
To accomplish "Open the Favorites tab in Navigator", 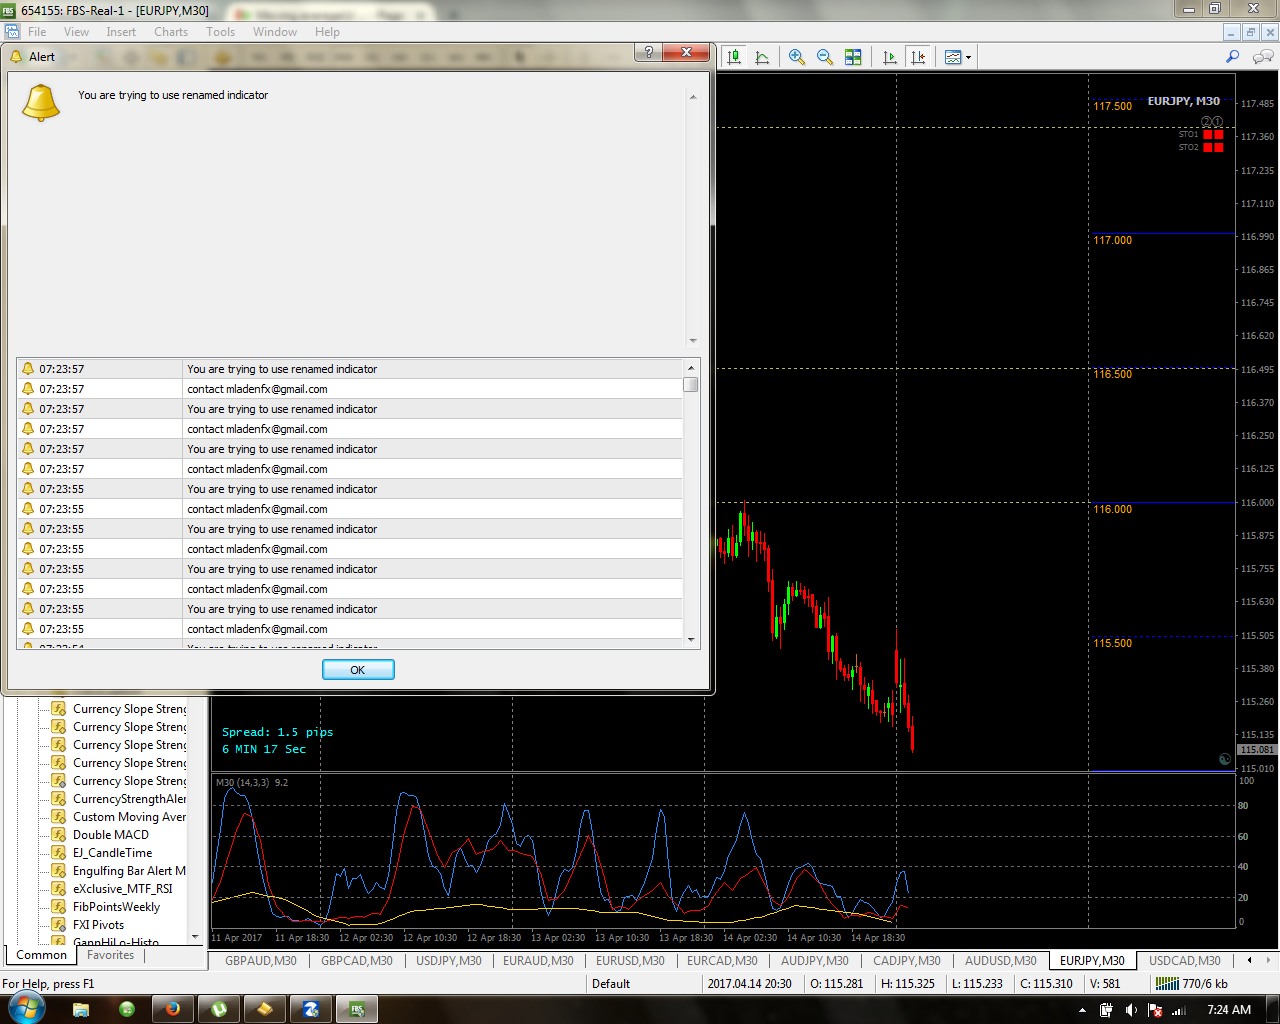I will click(110, 955).
